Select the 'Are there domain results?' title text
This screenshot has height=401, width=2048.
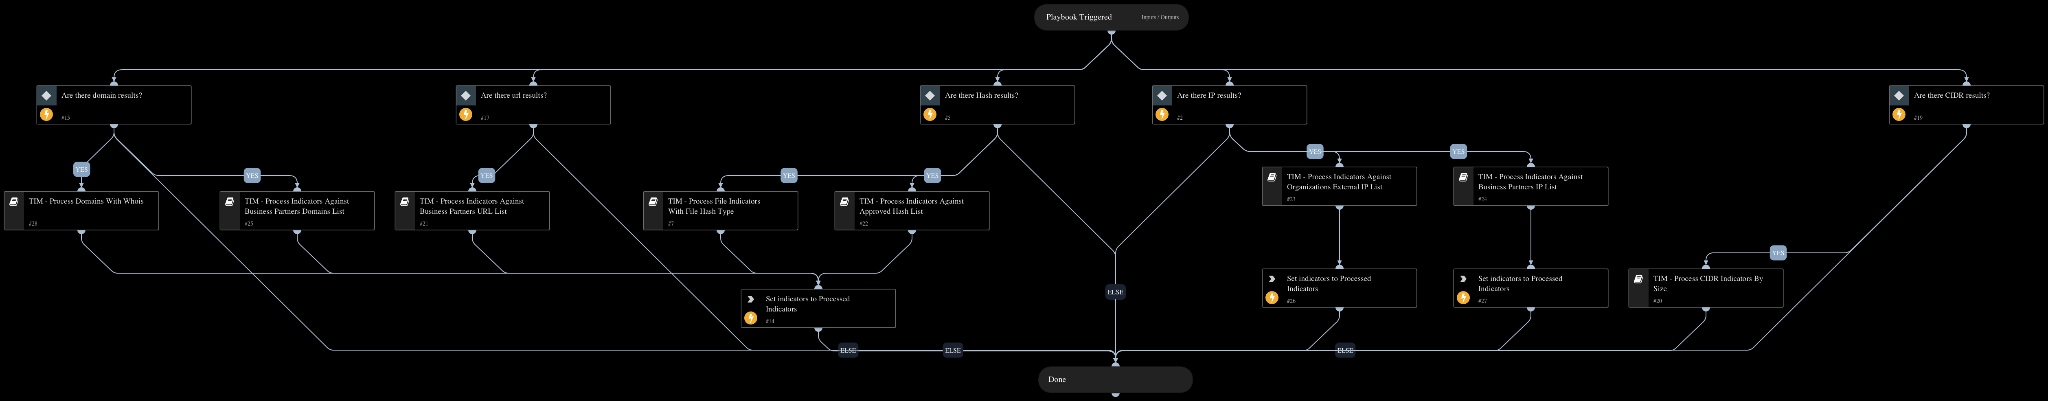point(102,96)
